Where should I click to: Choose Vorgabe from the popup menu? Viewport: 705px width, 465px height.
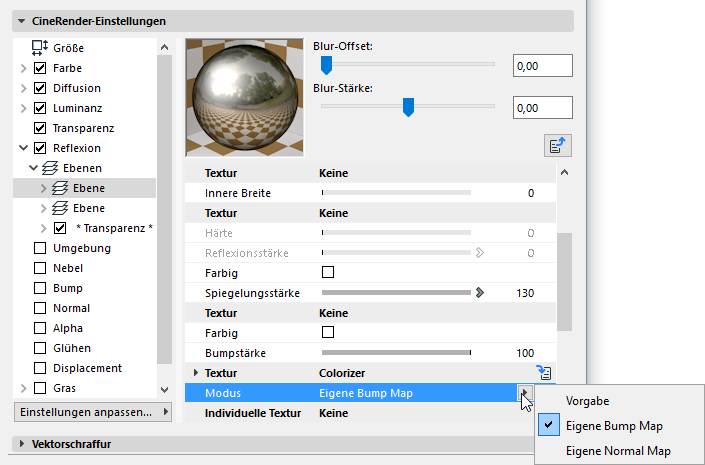click(x=589, y=401)
